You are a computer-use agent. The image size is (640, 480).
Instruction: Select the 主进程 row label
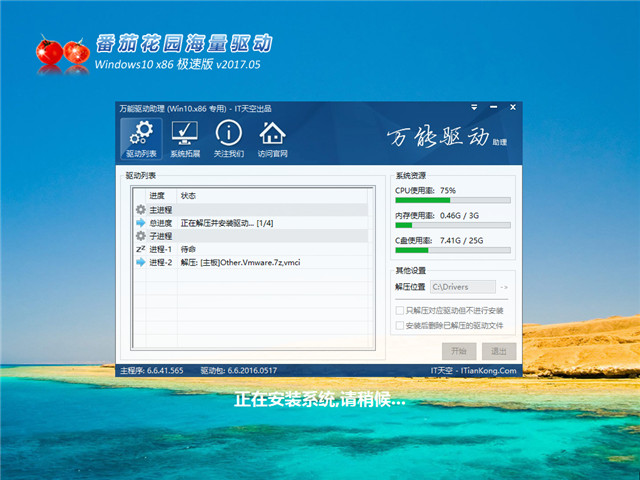(x=160, y=210)
